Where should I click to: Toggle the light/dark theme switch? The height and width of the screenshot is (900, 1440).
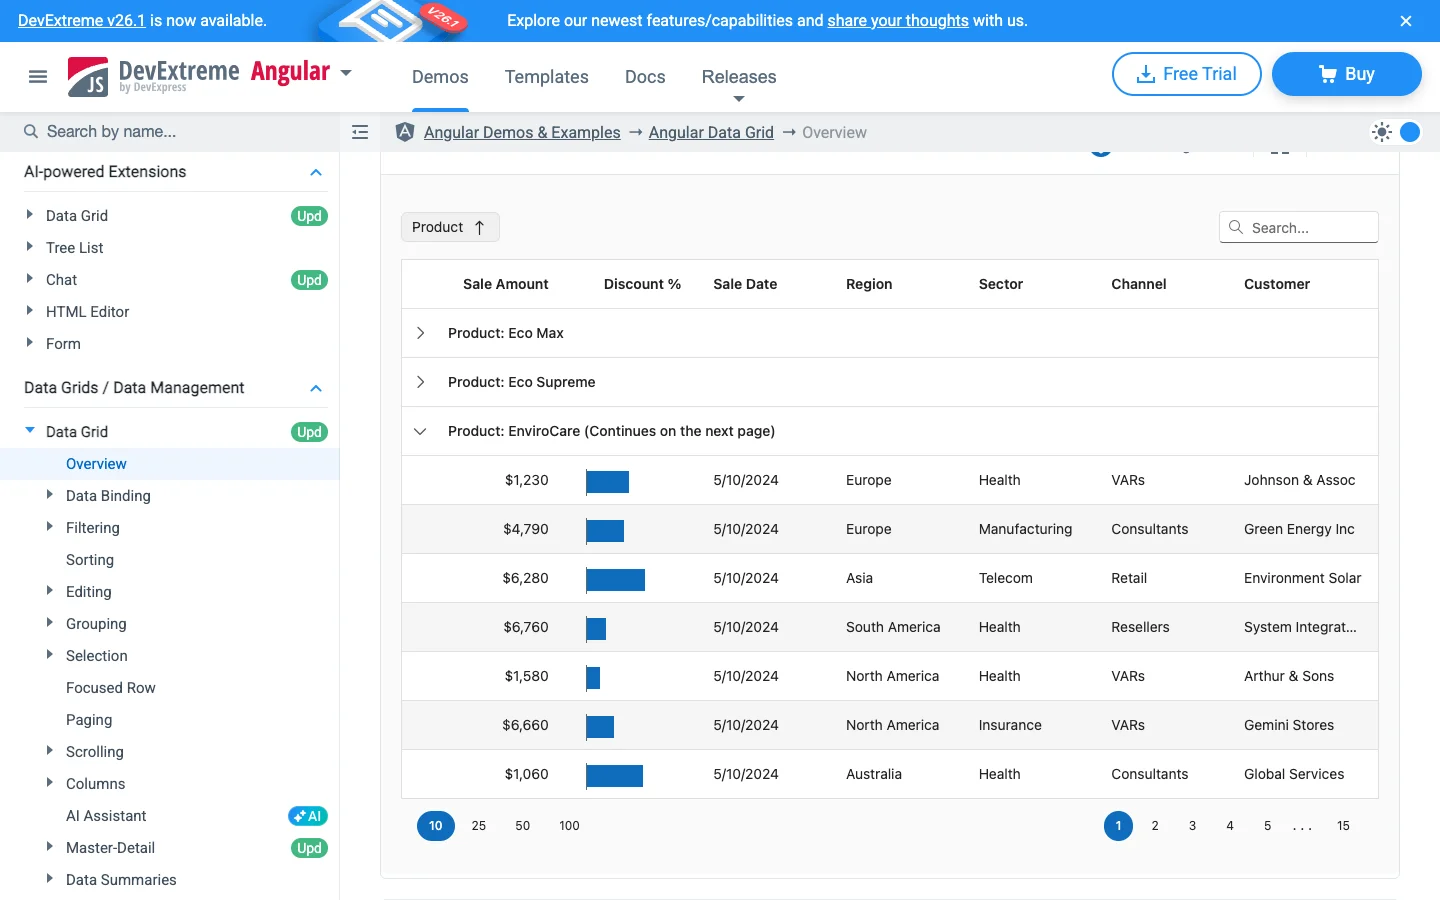click(1396, 132)
